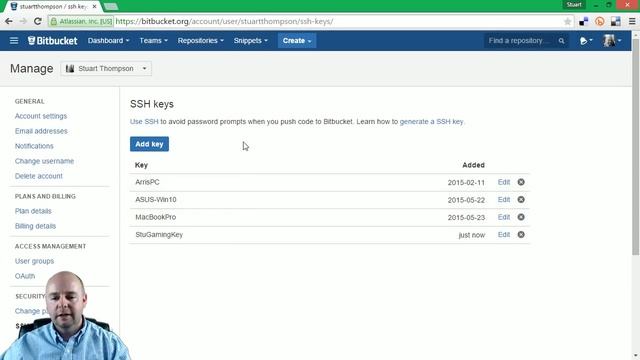The height and width of the screenshot is (360, 640).
Task: Edit the MacBookPro key
Action: pos(504,217)
